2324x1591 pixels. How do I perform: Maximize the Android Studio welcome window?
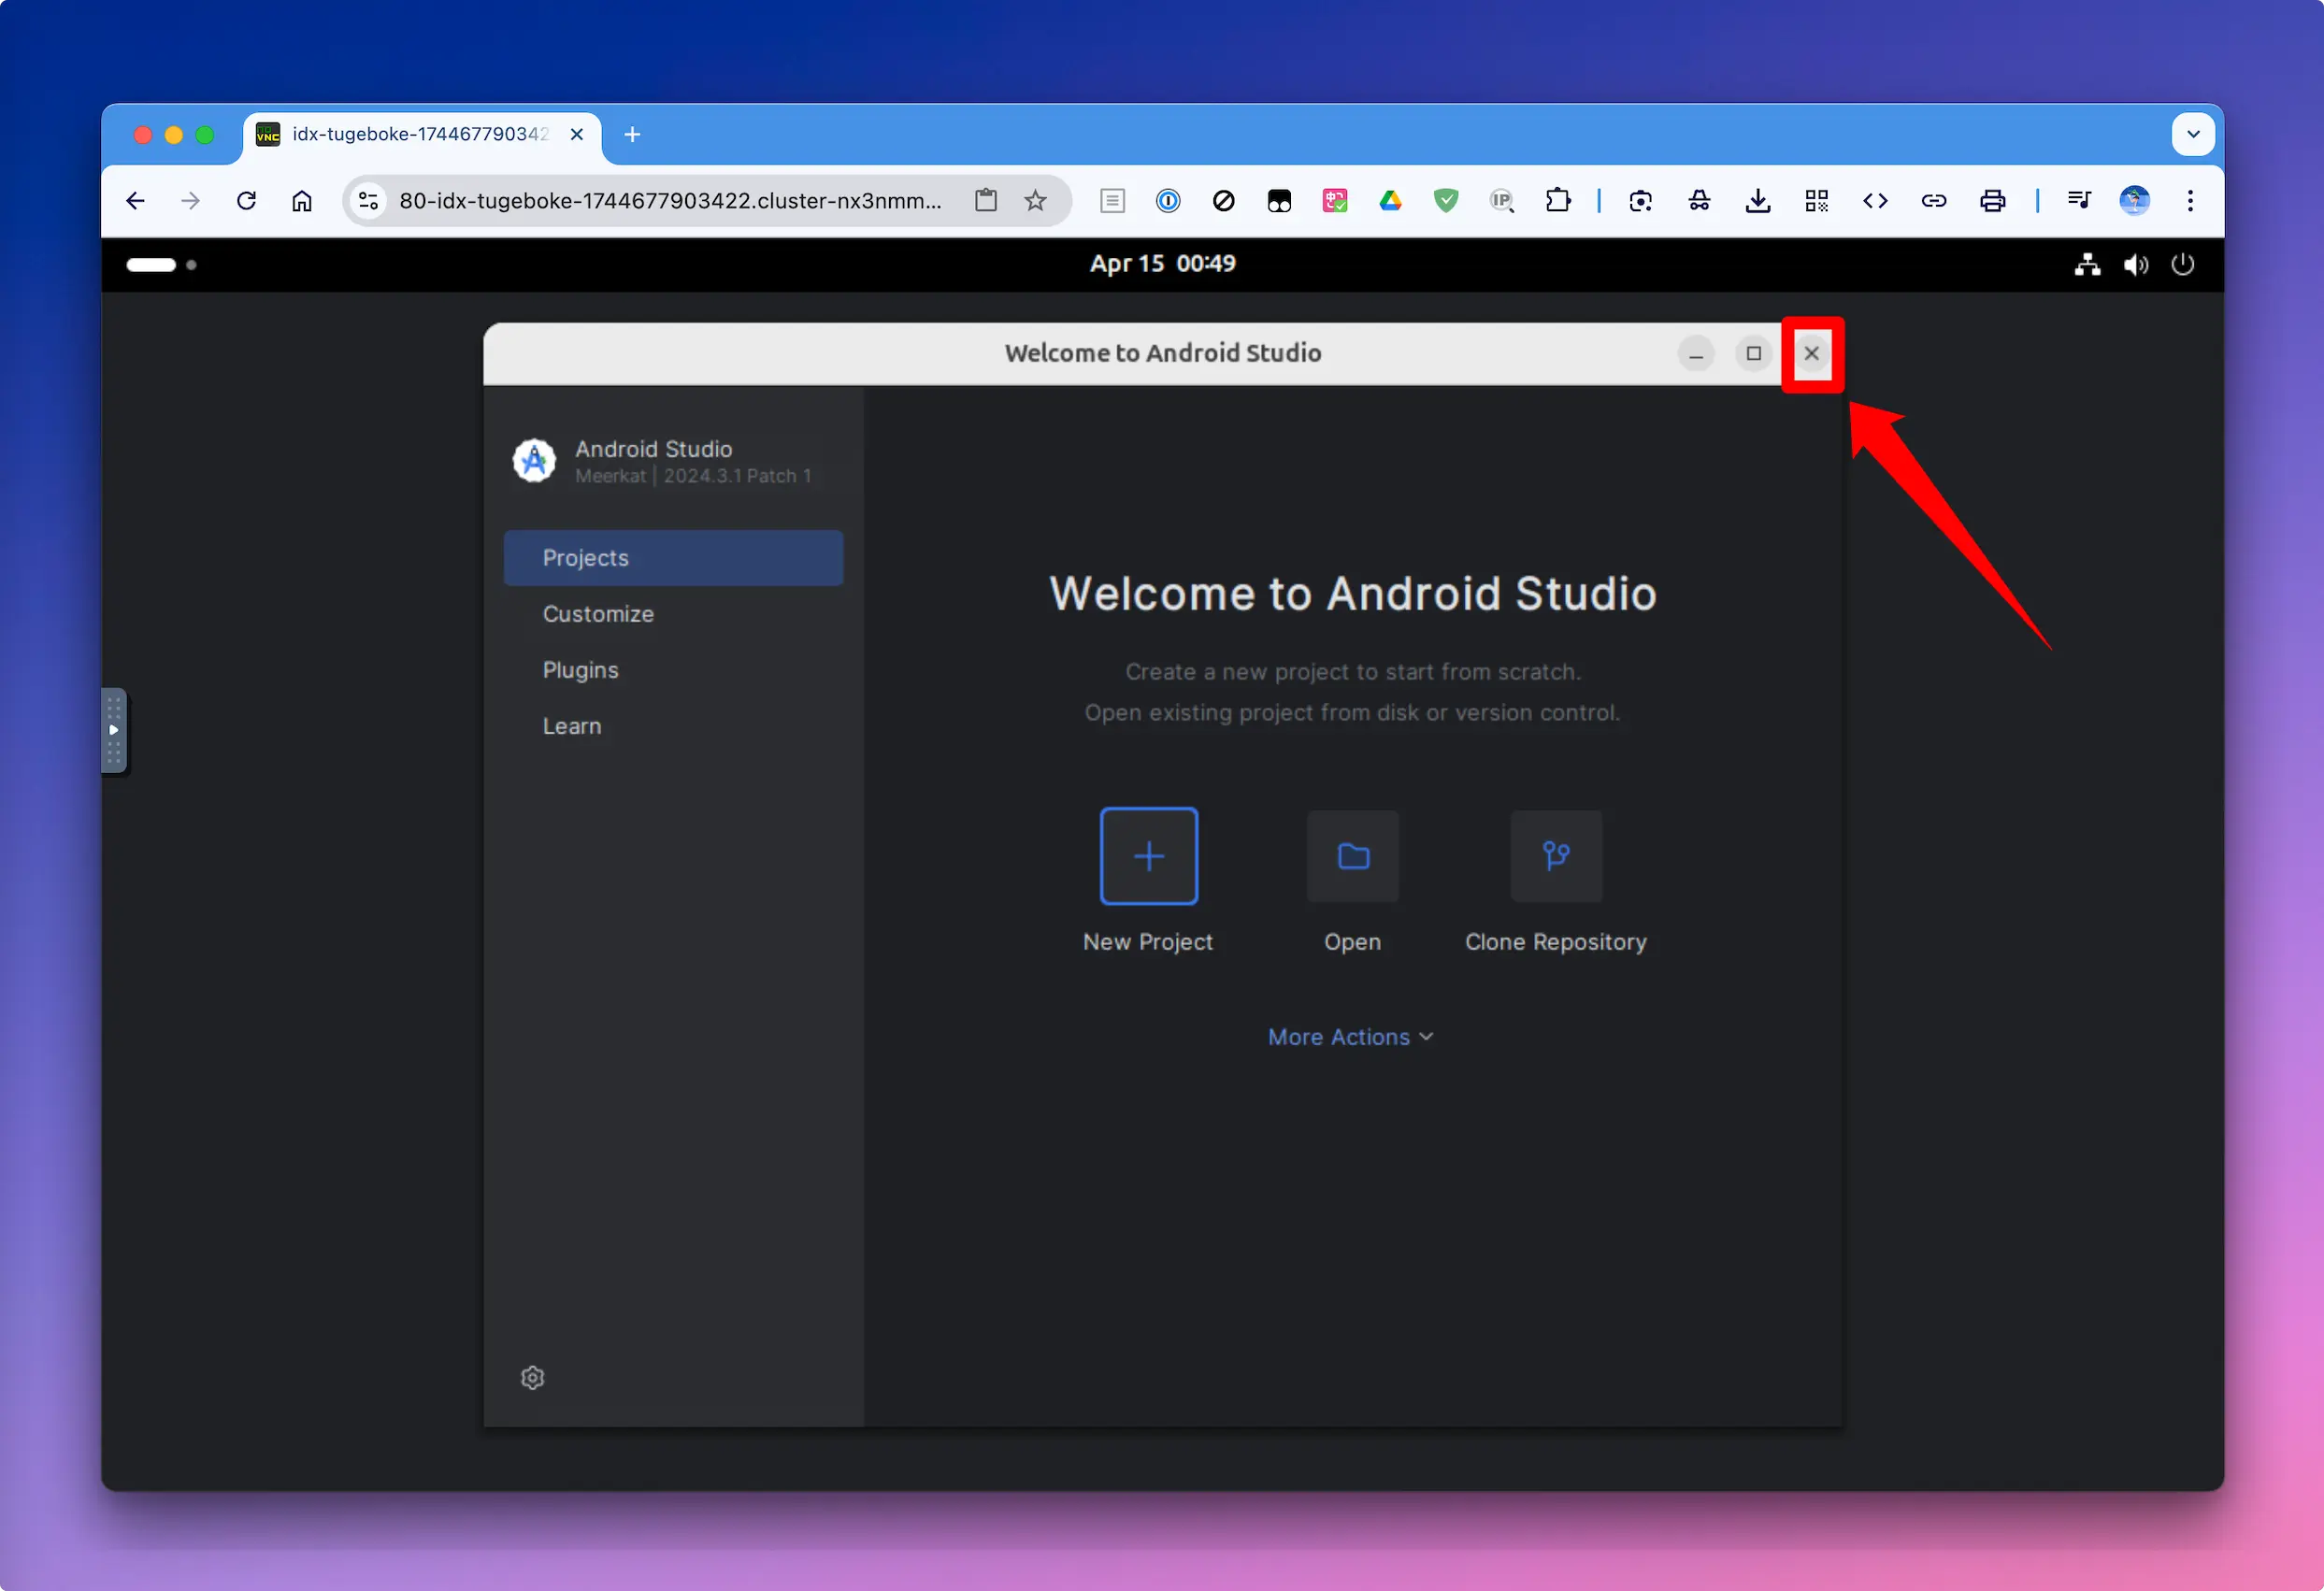pyautogui.click(x=1754, y=354)
